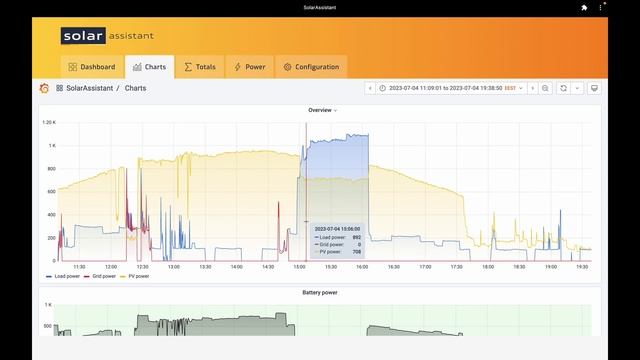Open the Power tab

click(x=250, y=67)
